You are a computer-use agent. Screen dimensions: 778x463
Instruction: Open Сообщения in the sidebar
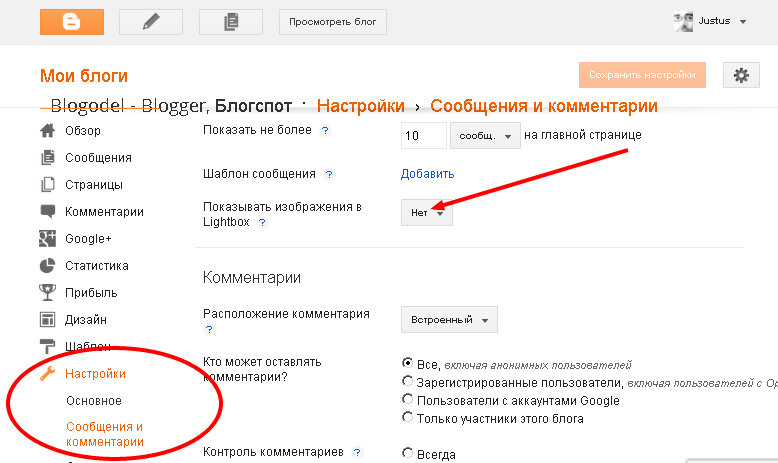point(98,158)
